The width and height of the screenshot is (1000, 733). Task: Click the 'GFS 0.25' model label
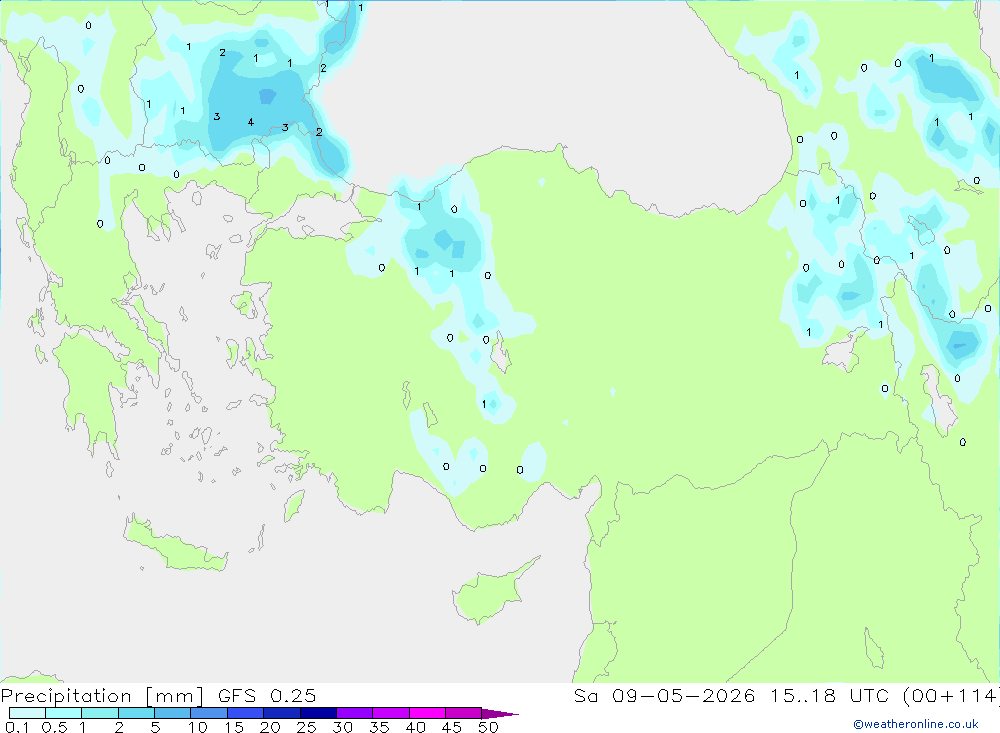[267, 696]
